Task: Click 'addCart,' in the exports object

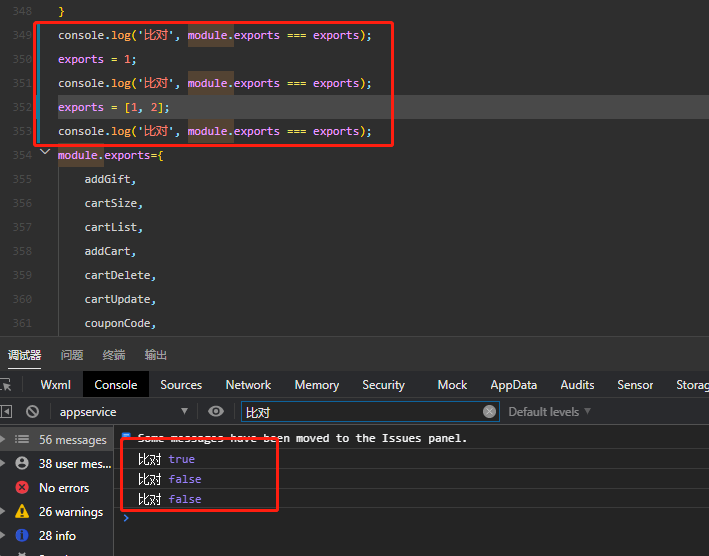Action: pos(110,251)
